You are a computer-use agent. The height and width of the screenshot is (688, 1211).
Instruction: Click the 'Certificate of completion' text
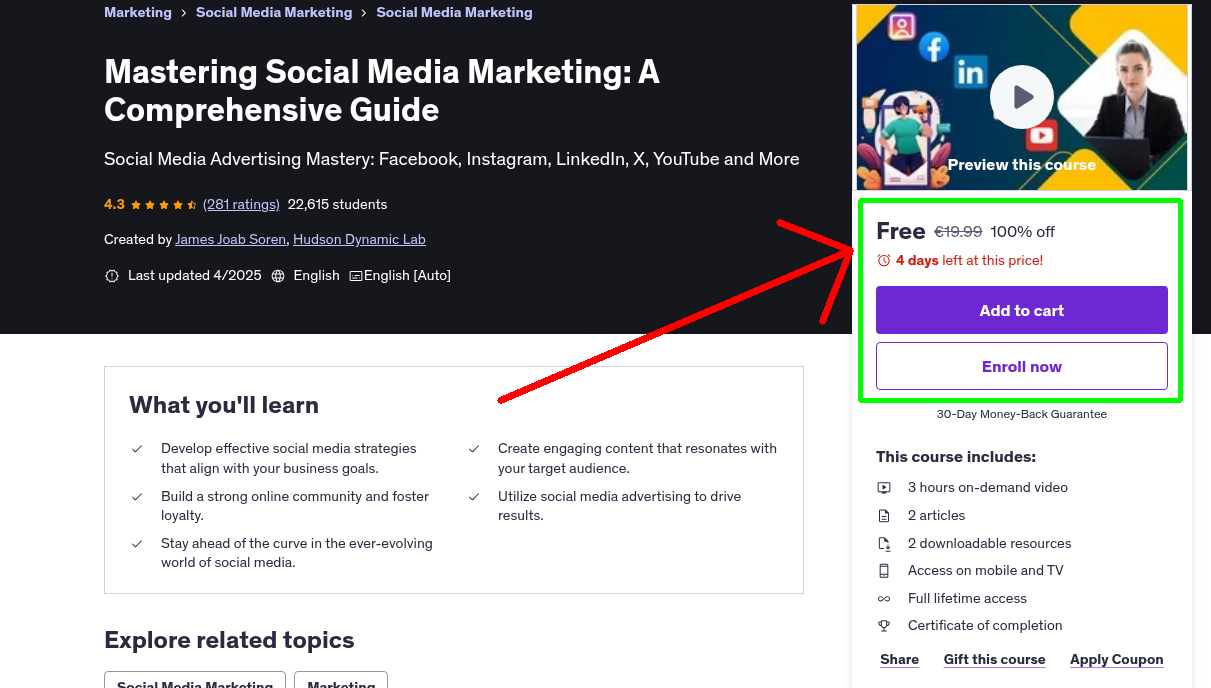click(x=985, y=626)
